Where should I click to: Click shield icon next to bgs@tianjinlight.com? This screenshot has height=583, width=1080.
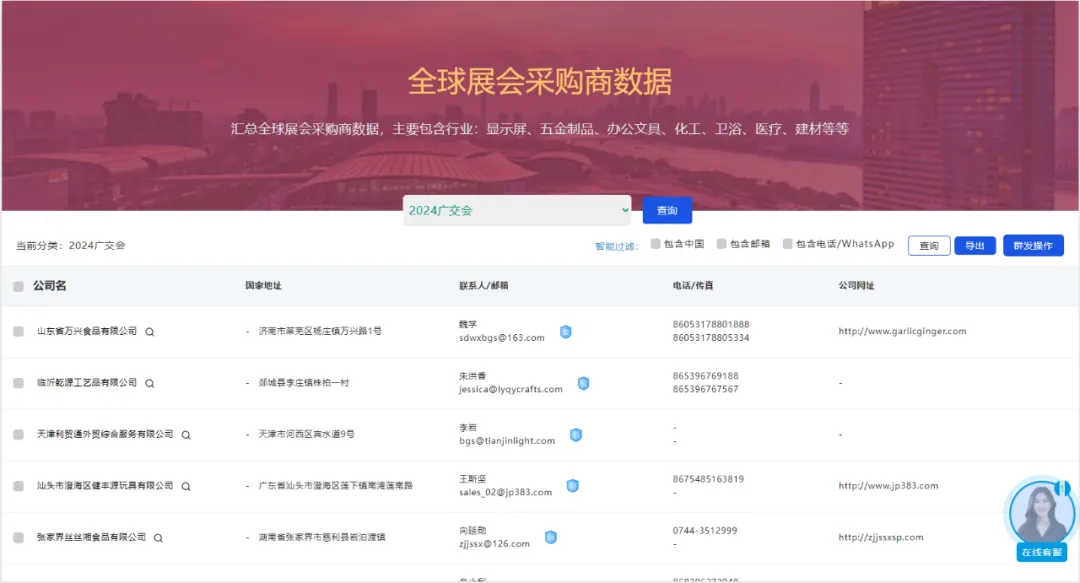pyautogui.click(x=575, y=435)
